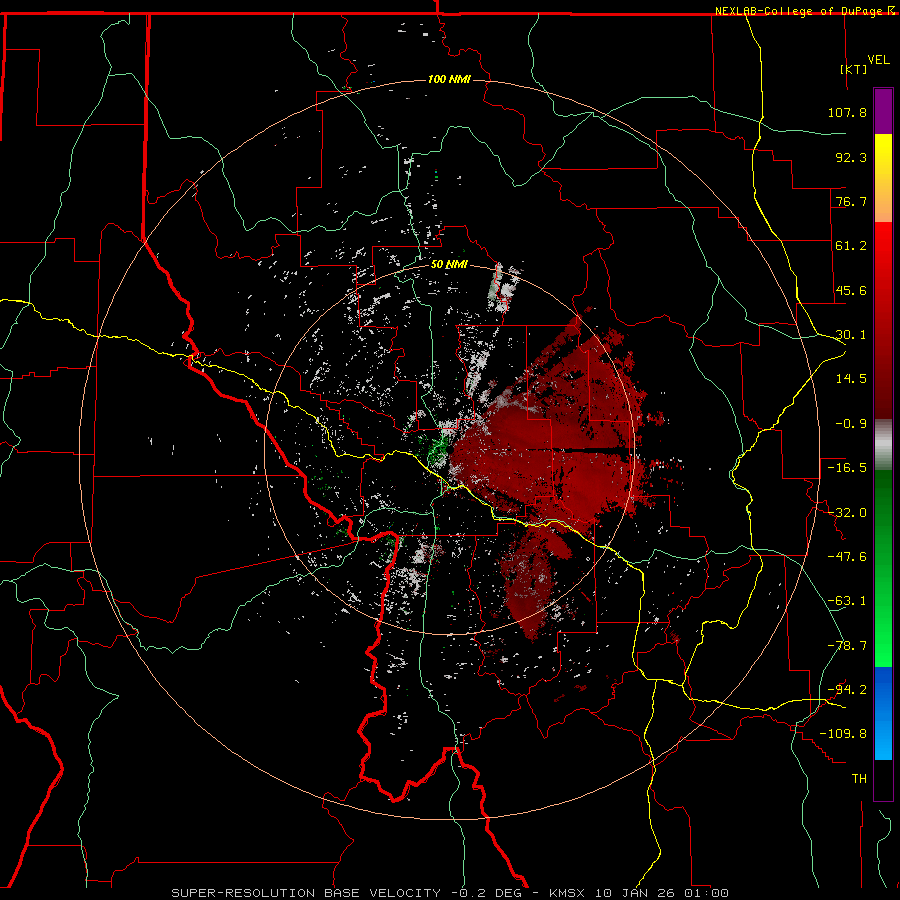Viewport: 900px width, 900px height.
Task: Pick the gray near-zero segment of the scale
Action: [883, 445]
